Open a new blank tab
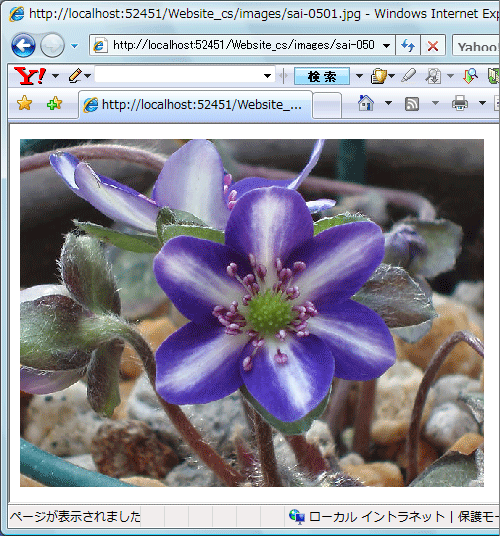 tap(327, 106)
